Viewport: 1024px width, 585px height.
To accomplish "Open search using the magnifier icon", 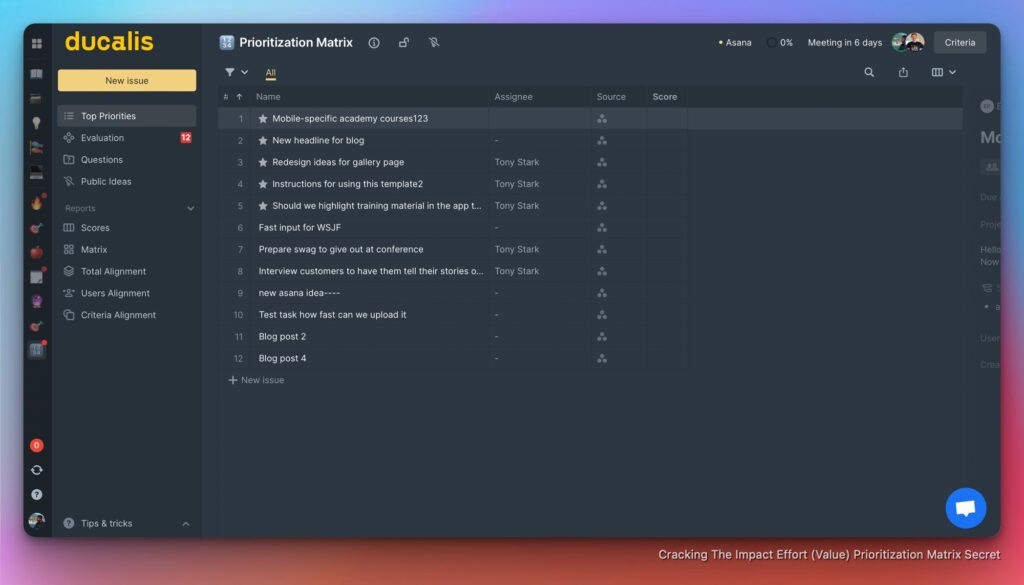I will click(869, 72).
